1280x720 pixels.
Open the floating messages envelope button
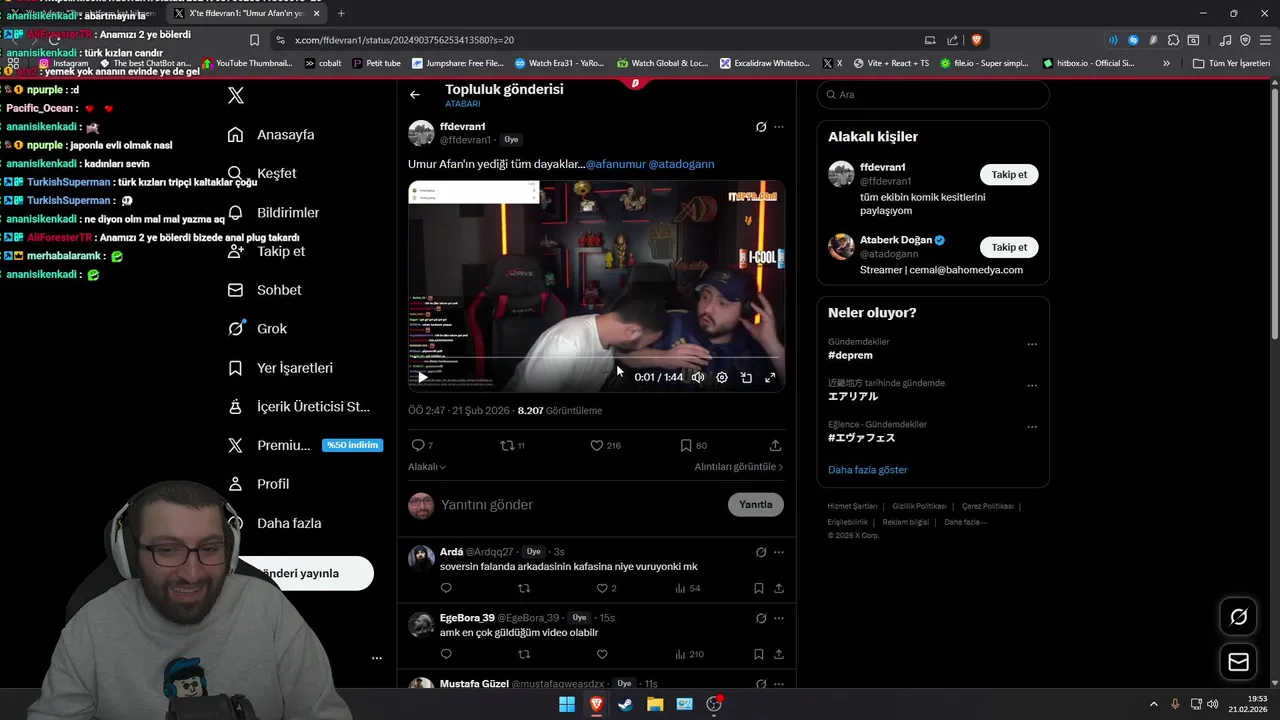1238,662
